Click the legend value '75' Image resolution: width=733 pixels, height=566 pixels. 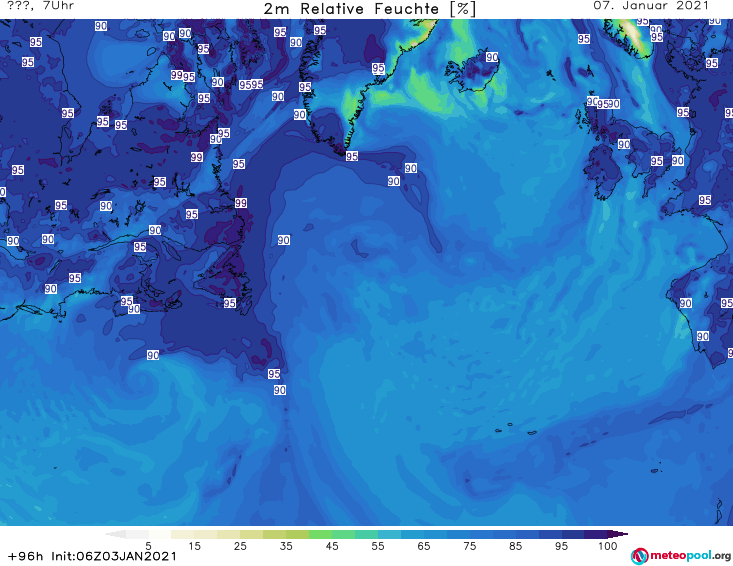[x=469, y=546]
